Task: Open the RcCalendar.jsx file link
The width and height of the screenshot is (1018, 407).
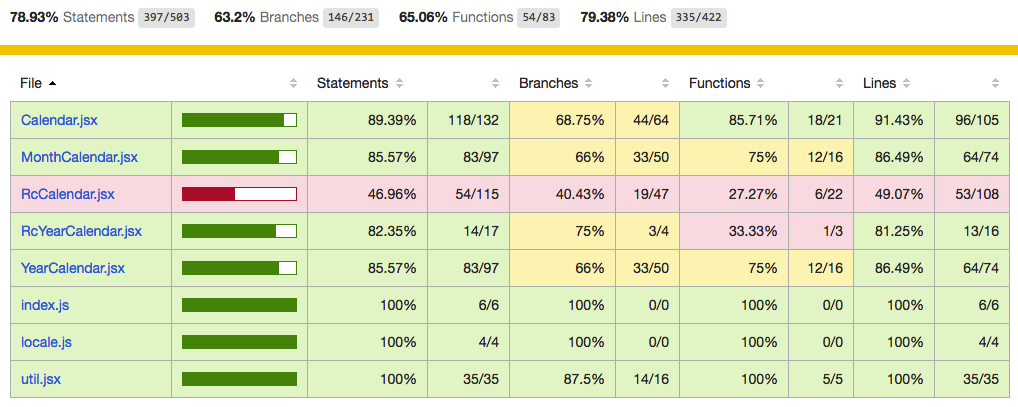Action: (68, 194)
